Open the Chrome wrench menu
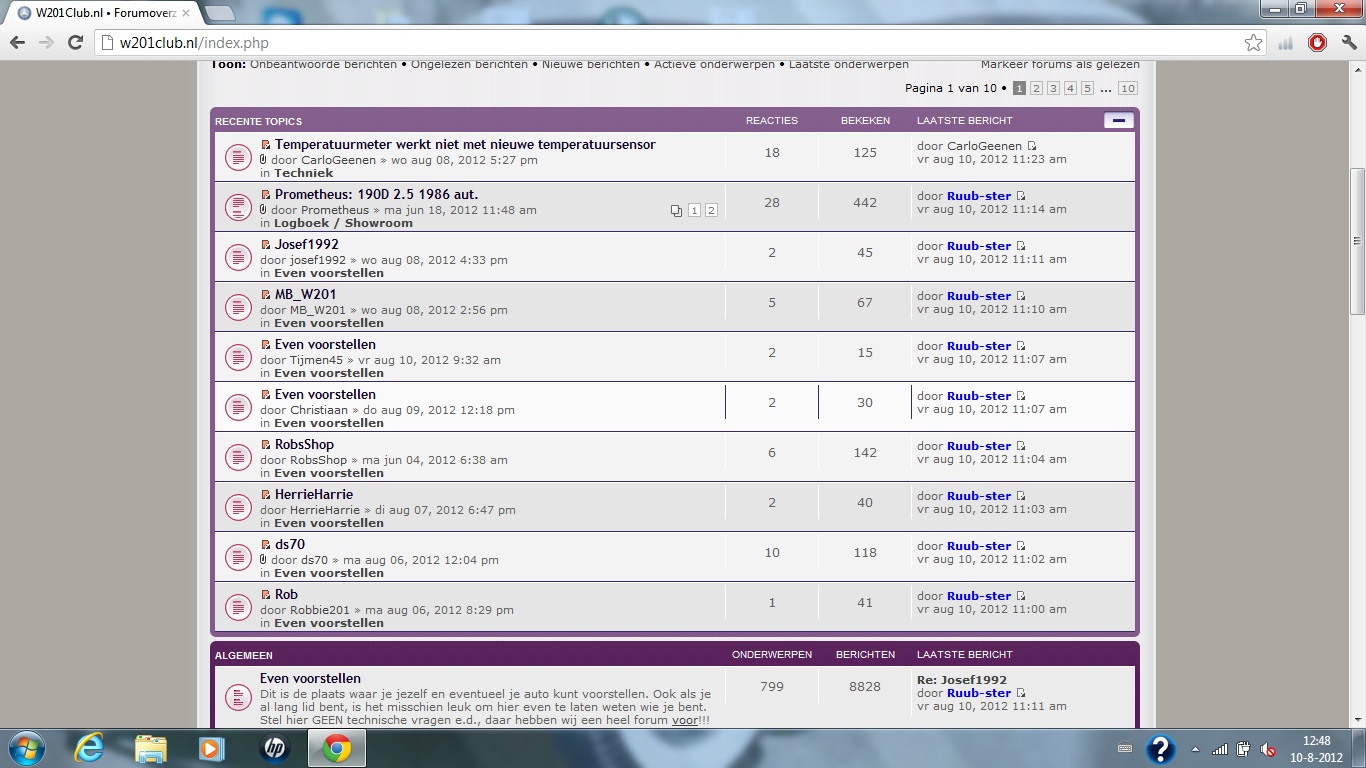Viewport: 1366px width, 768px height. pyautogui.click(x=1348, y=43)
